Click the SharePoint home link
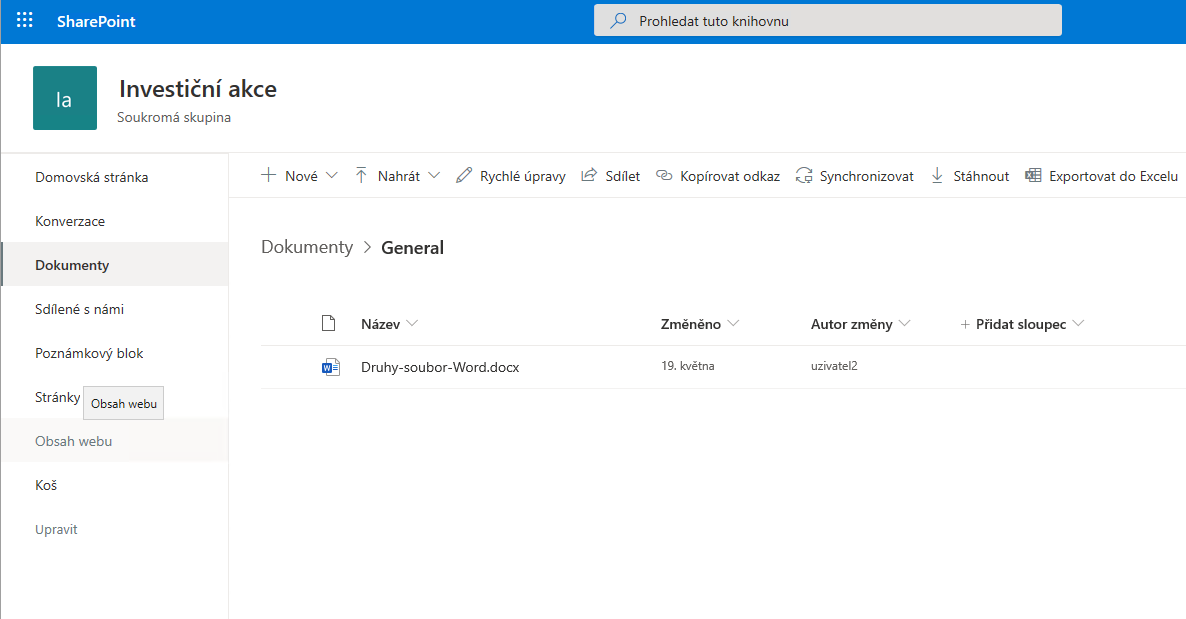The image size is (1186, 619). pos(96,21)
